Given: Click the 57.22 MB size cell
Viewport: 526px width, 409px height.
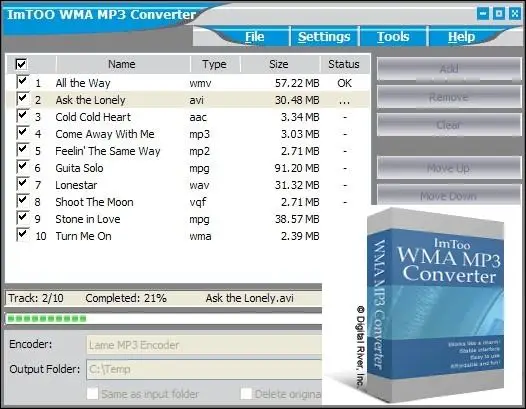Looking at the screenshot, I should [297, 83].
